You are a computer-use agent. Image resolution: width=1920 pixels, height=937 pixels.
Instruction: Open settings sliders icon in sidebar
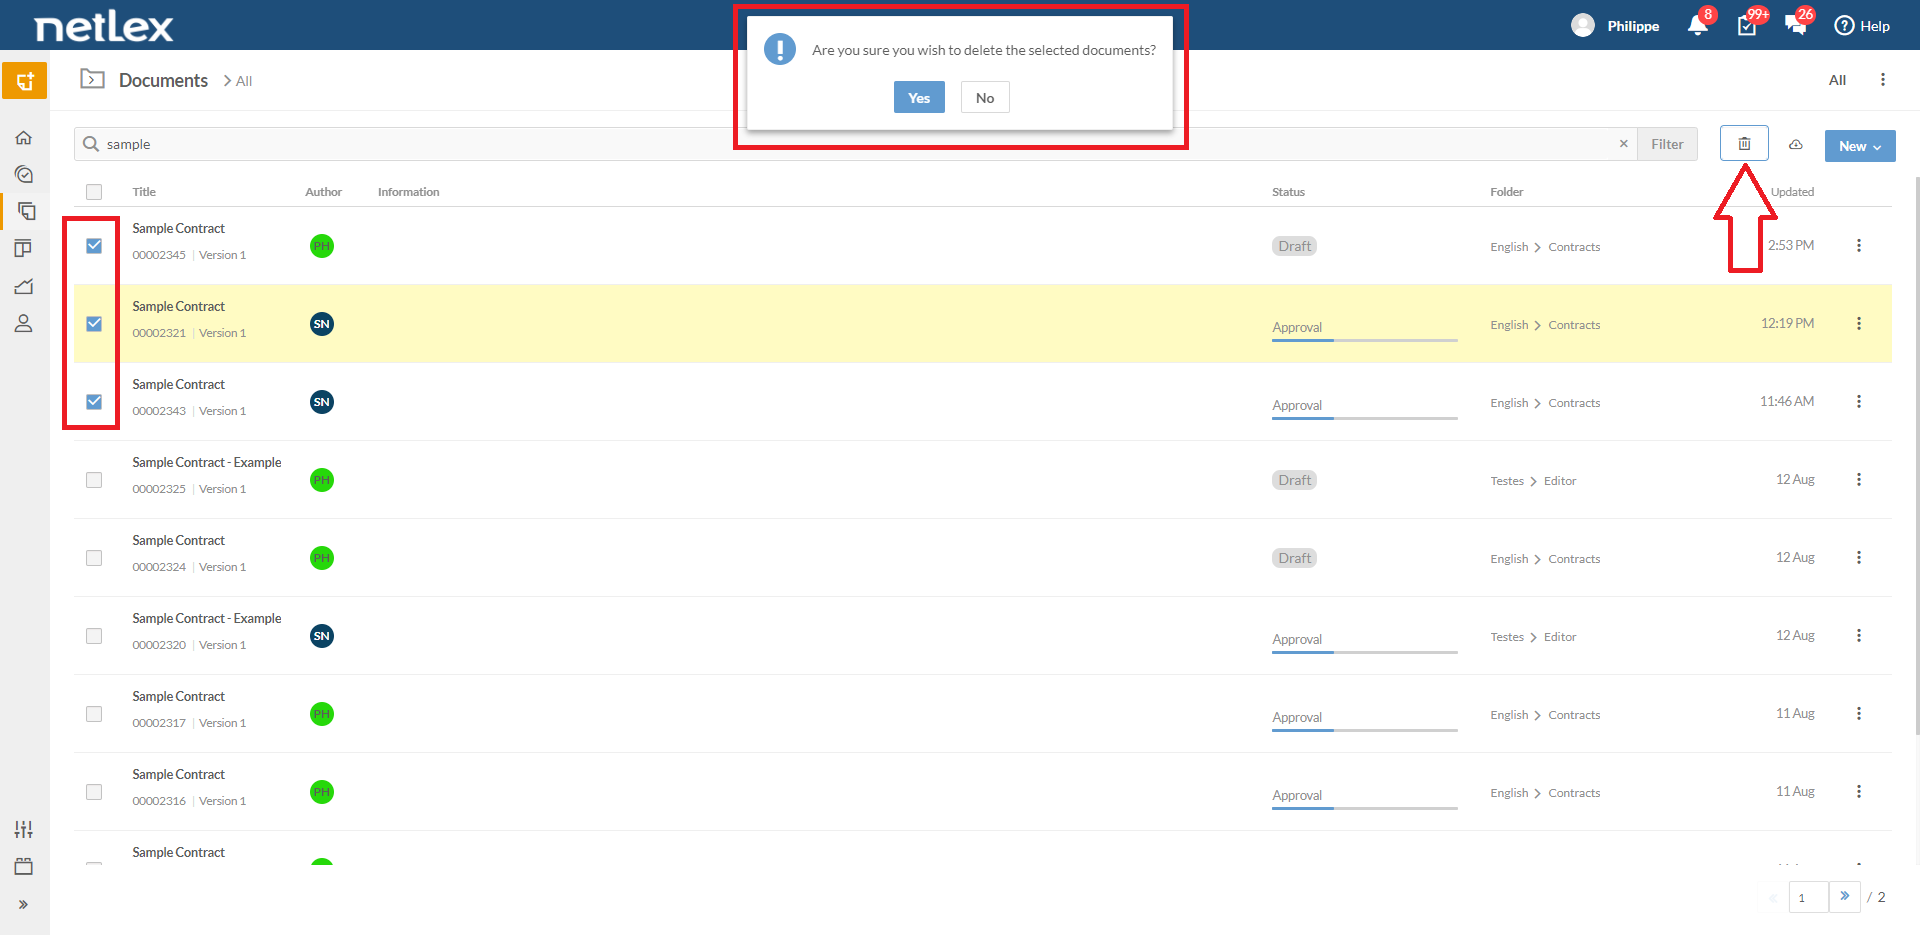(x=24, y=829)
